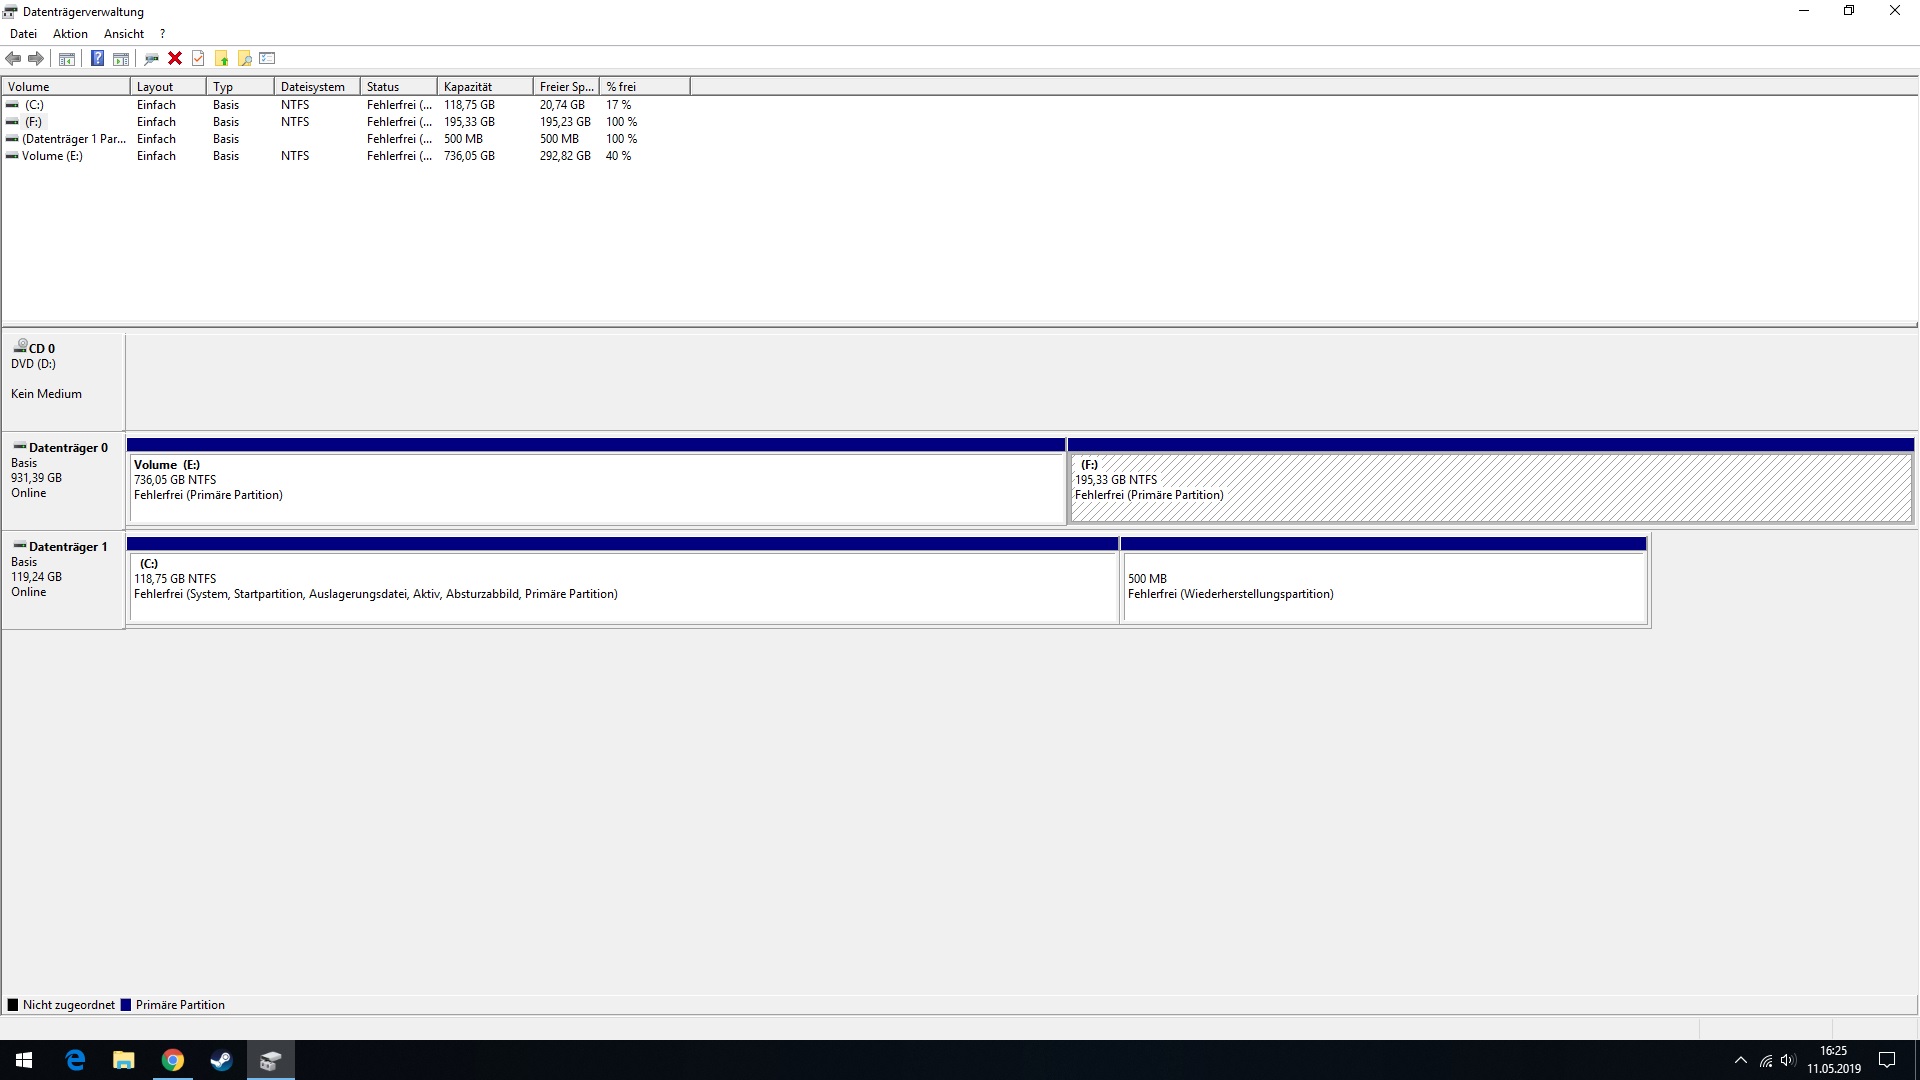Click the red X delete toolbar icon
Screen dimensions: 1920x1080
click(x=175, y=58)
